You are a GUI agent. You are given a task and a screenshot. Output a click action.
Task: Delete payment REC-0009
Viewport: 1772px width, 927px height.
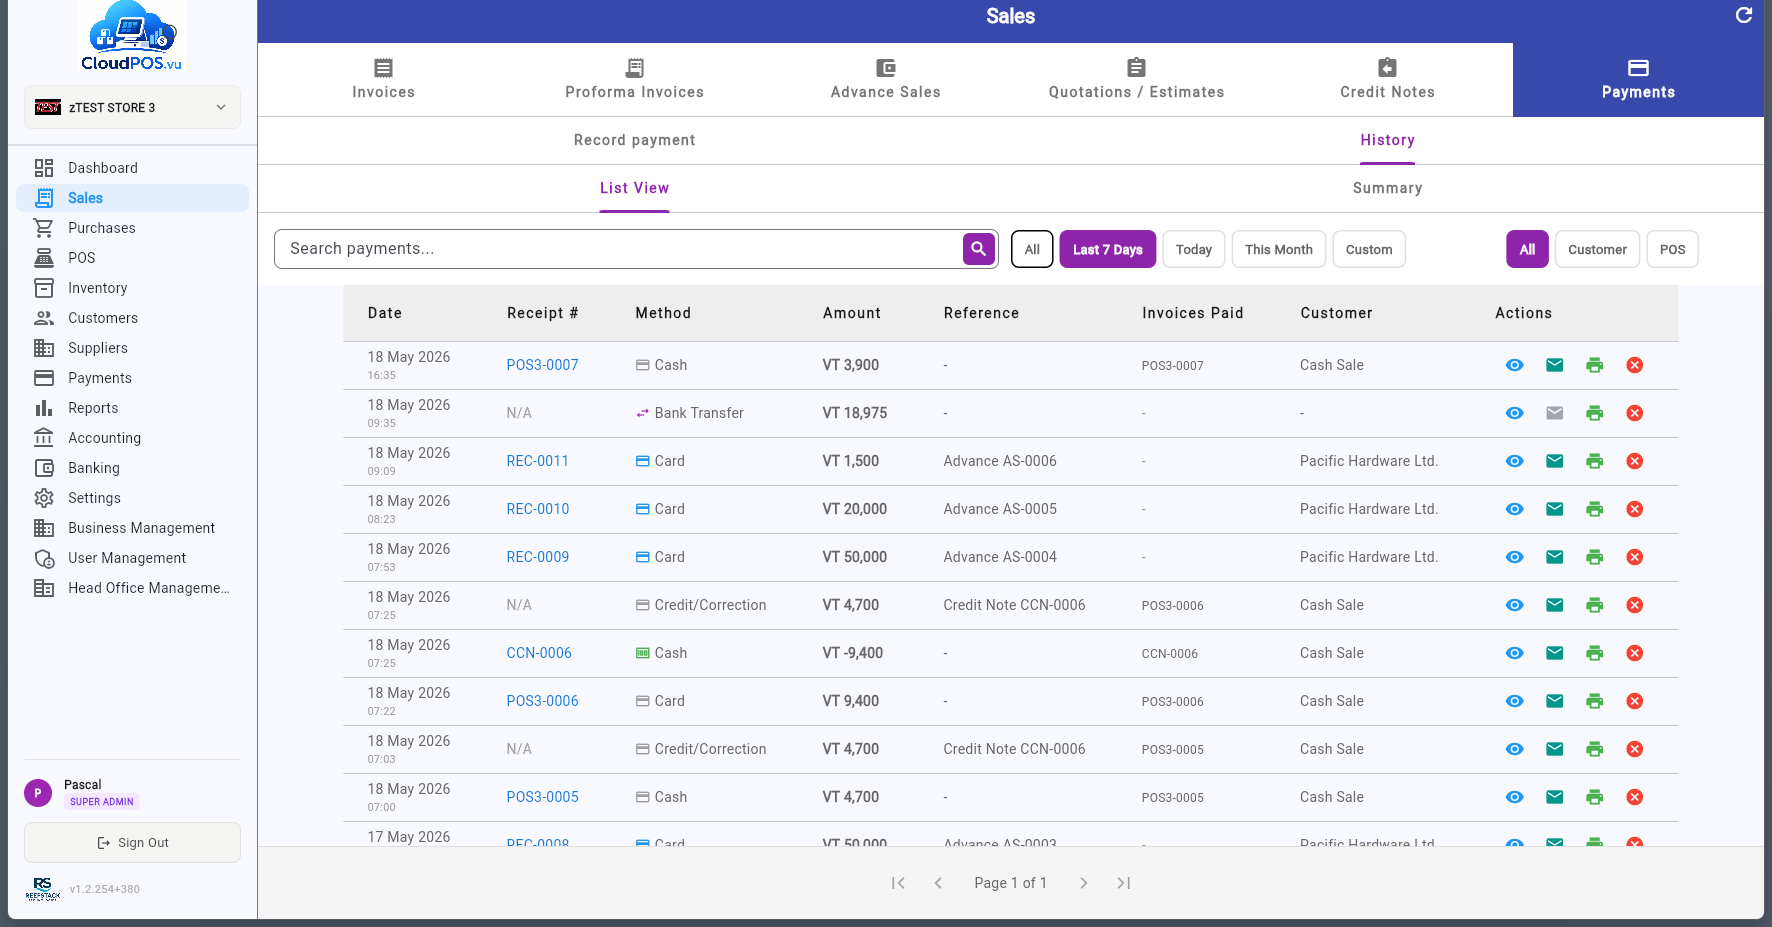[1635, 557]
